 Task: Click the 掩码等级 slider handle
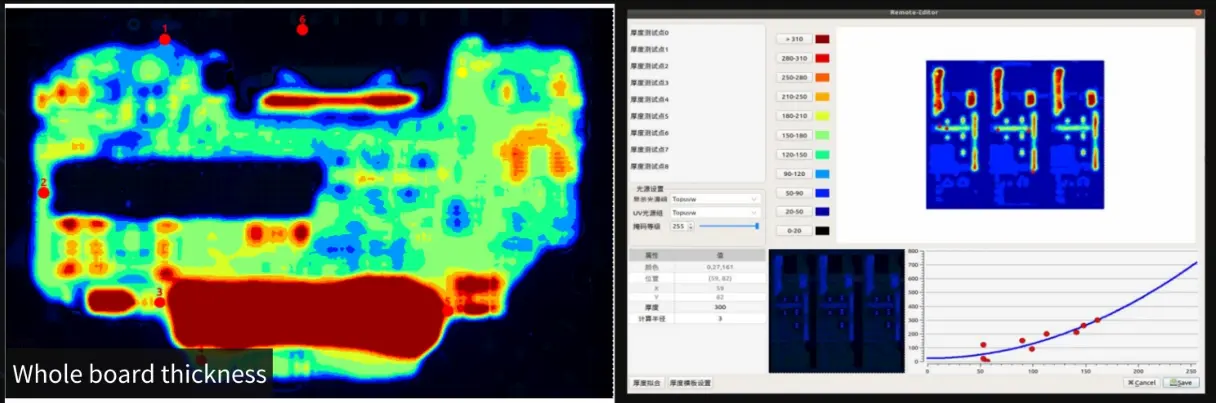(x=757, y=227)
